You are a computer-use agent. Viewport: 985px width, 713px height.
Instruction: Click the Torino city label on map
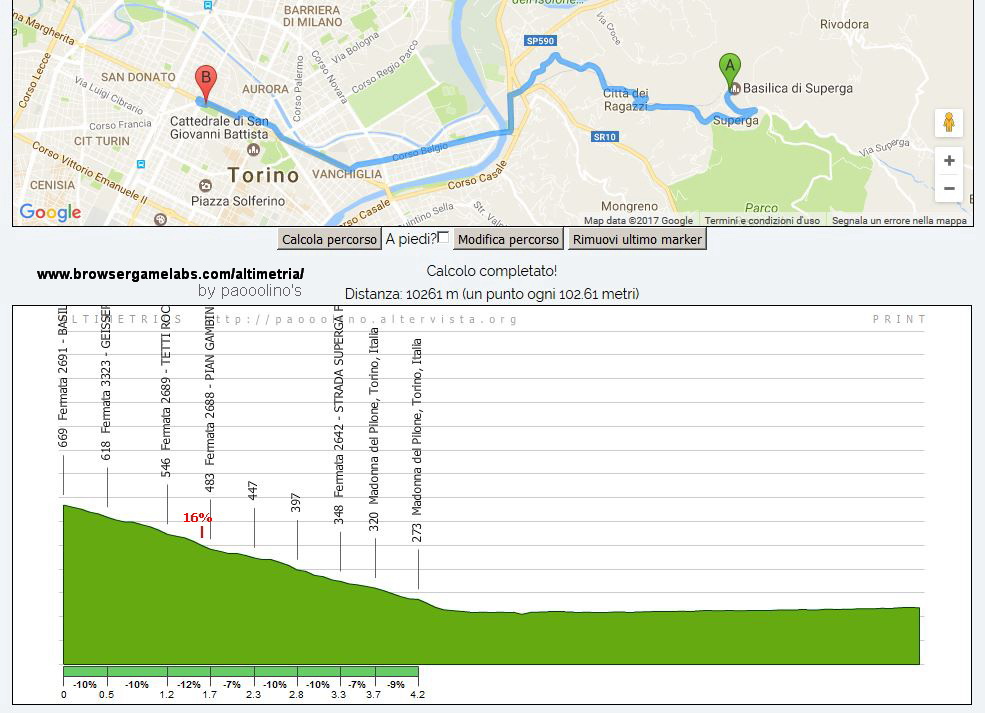[x=263, y=175]
